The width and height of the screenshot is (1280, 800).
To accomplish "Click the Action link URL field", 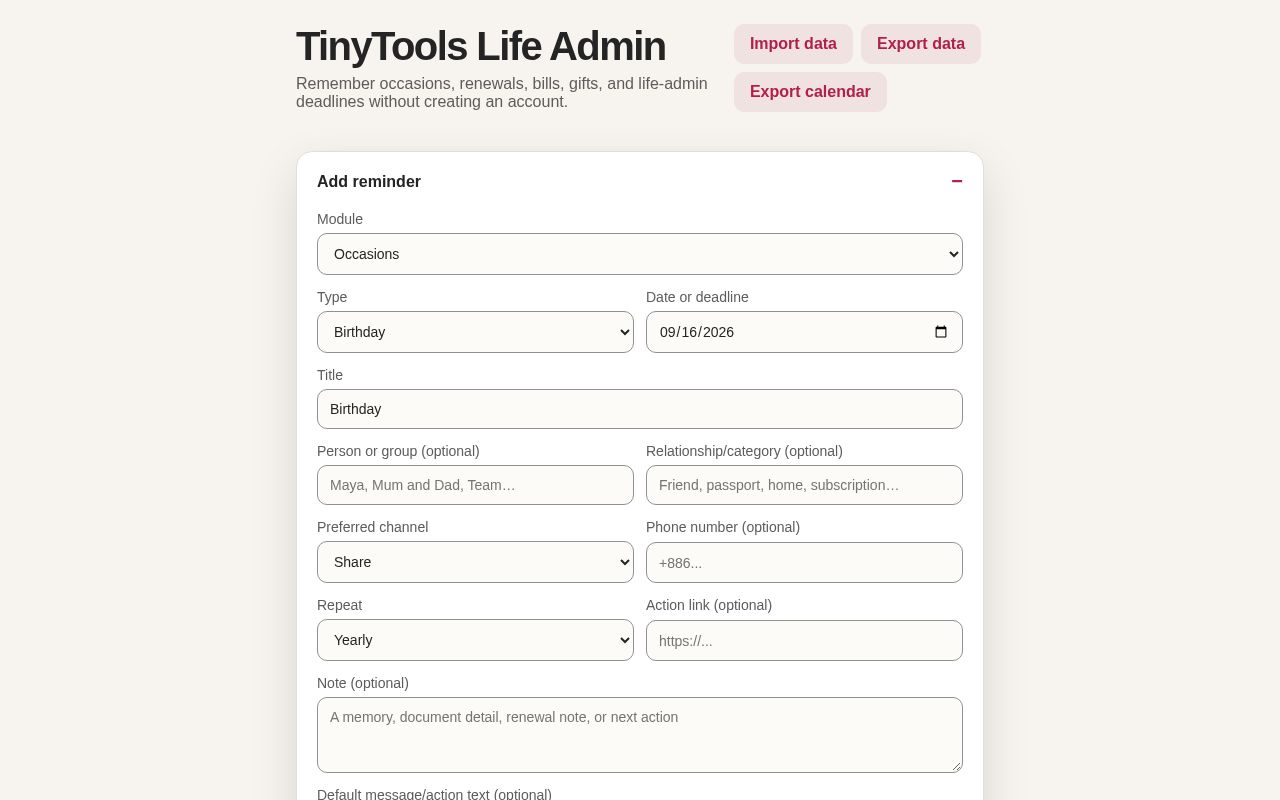I will [x=804, y=641].
